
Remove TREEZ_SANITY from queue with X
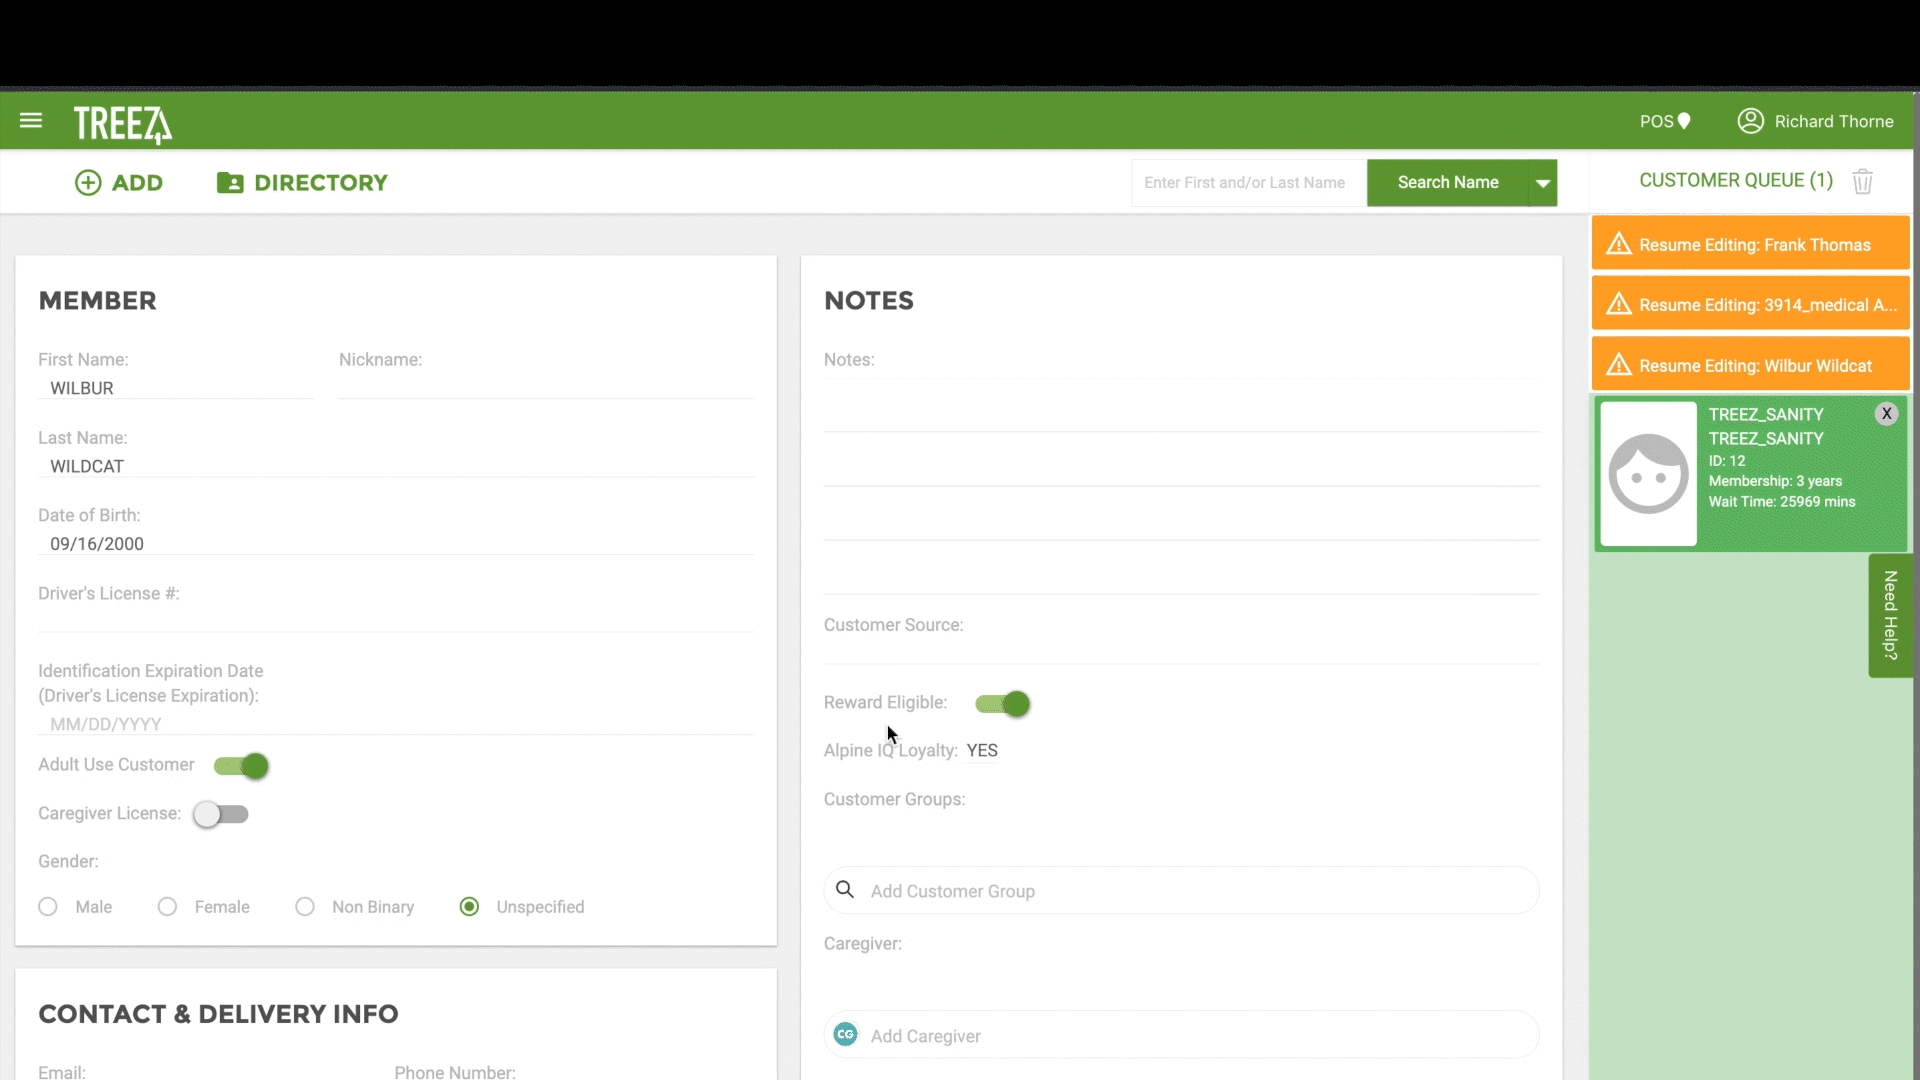(x=1886, y=414)
